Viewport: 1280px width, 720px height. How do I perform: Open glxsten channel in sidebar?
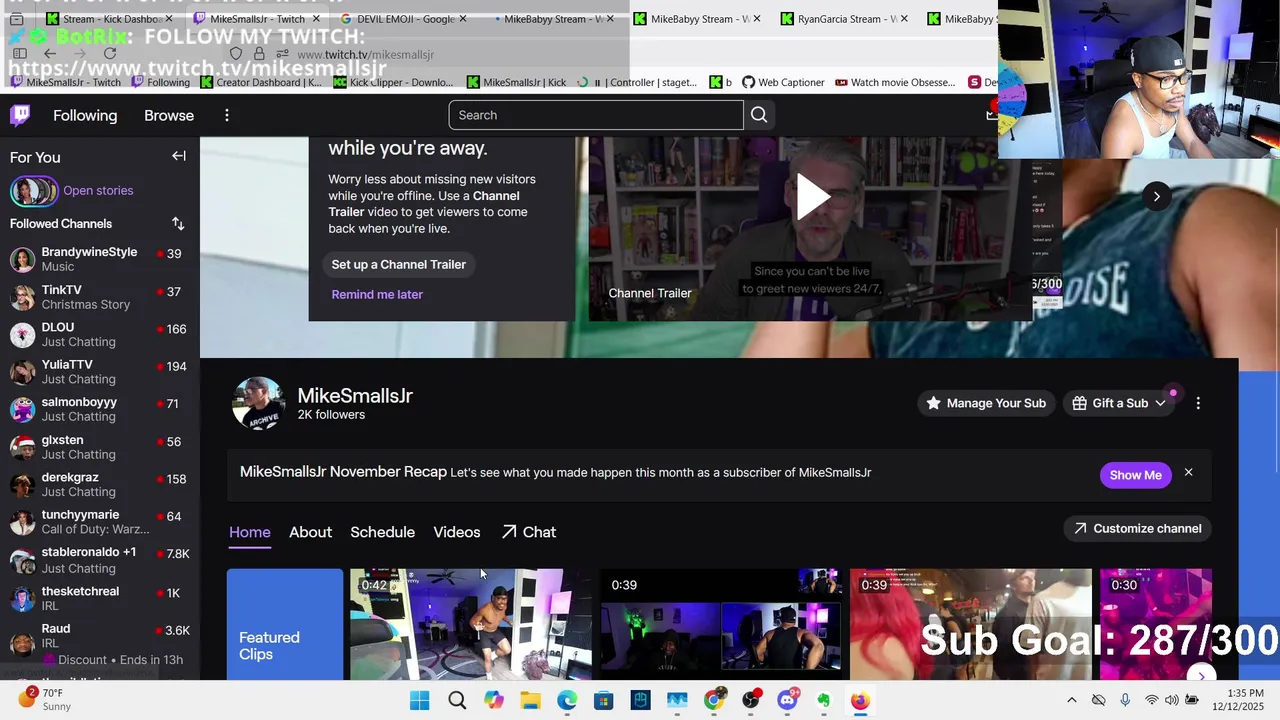(x=100, y=447)
